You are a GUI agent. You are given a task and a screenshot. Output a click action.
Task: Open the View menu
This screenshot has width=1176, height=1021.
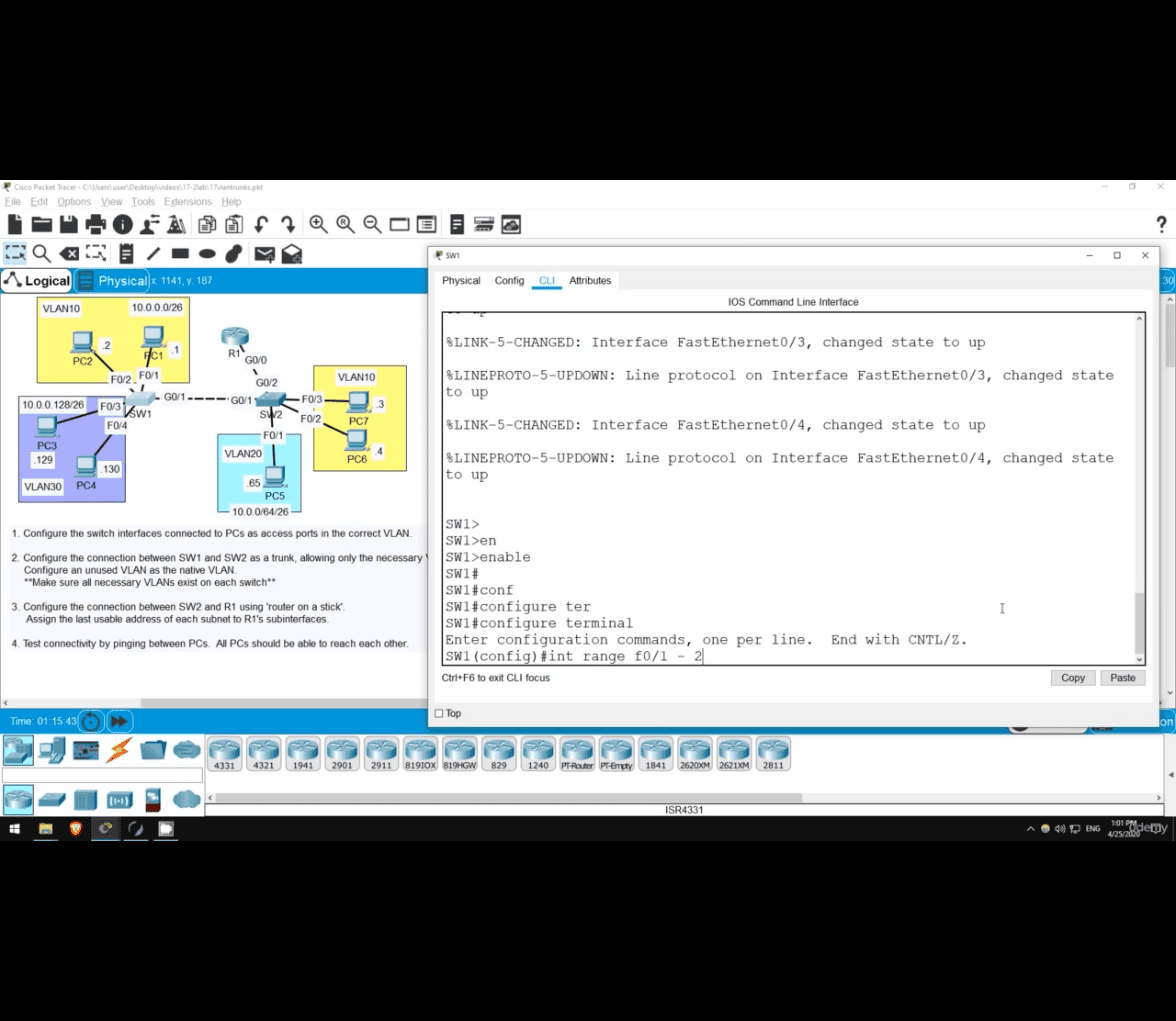click(x=111, y=202)
